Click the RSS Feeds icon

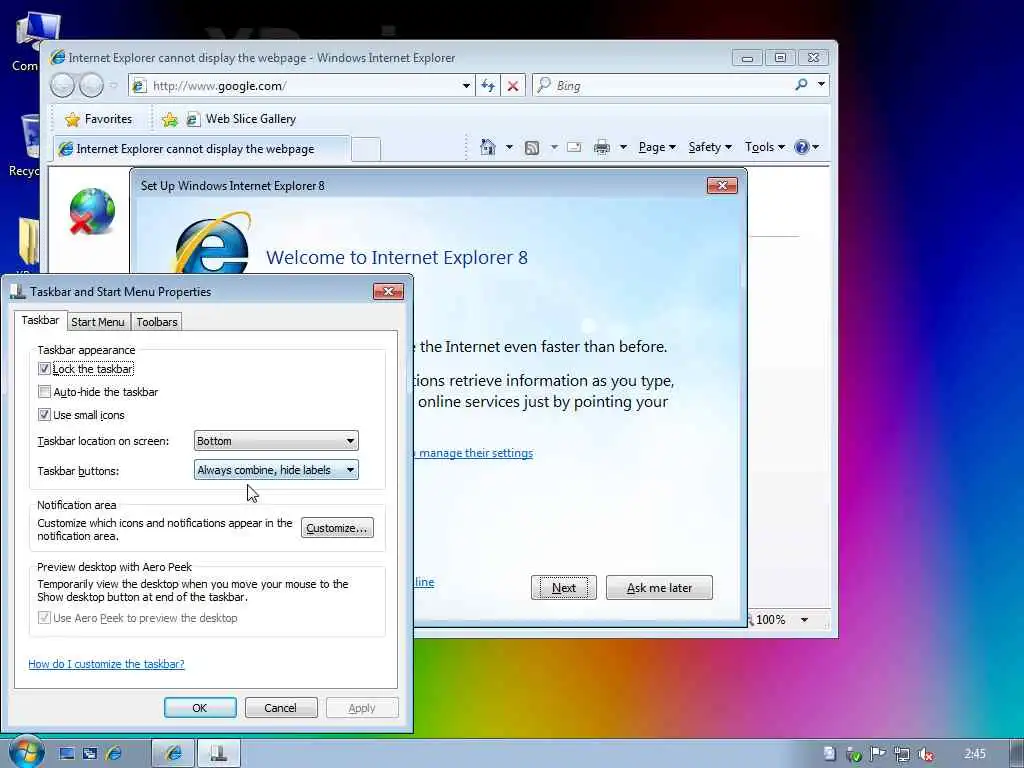click(x=532, y=148)
